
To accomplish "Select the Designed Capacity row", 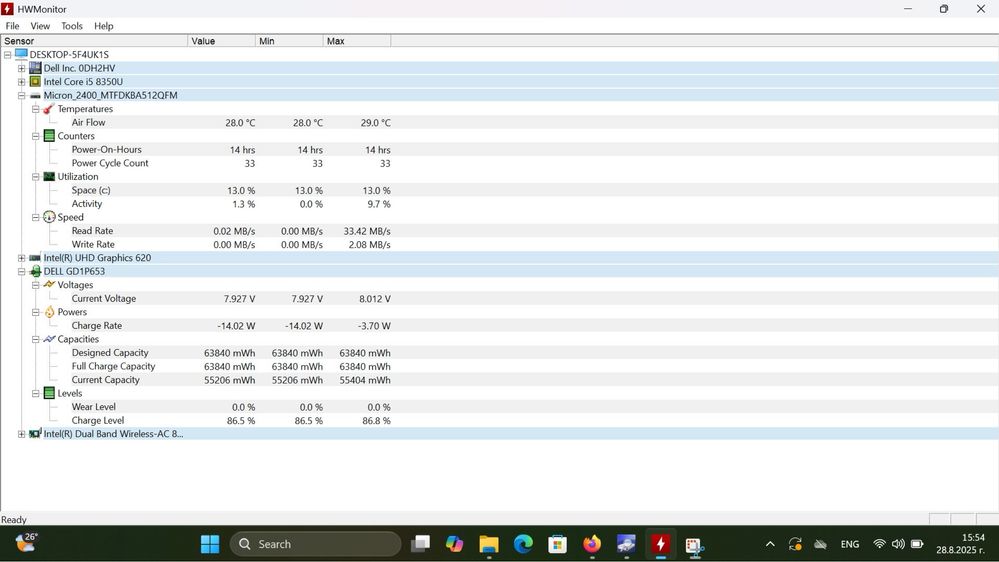I will click(500, 353).
